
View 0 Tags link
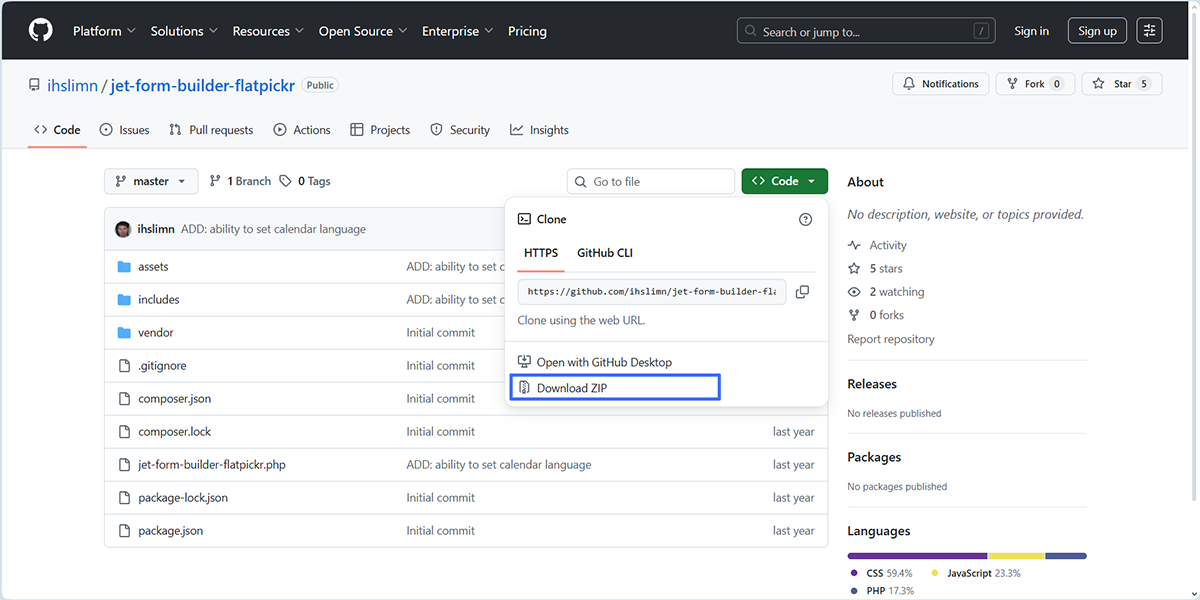coord(305,181)
